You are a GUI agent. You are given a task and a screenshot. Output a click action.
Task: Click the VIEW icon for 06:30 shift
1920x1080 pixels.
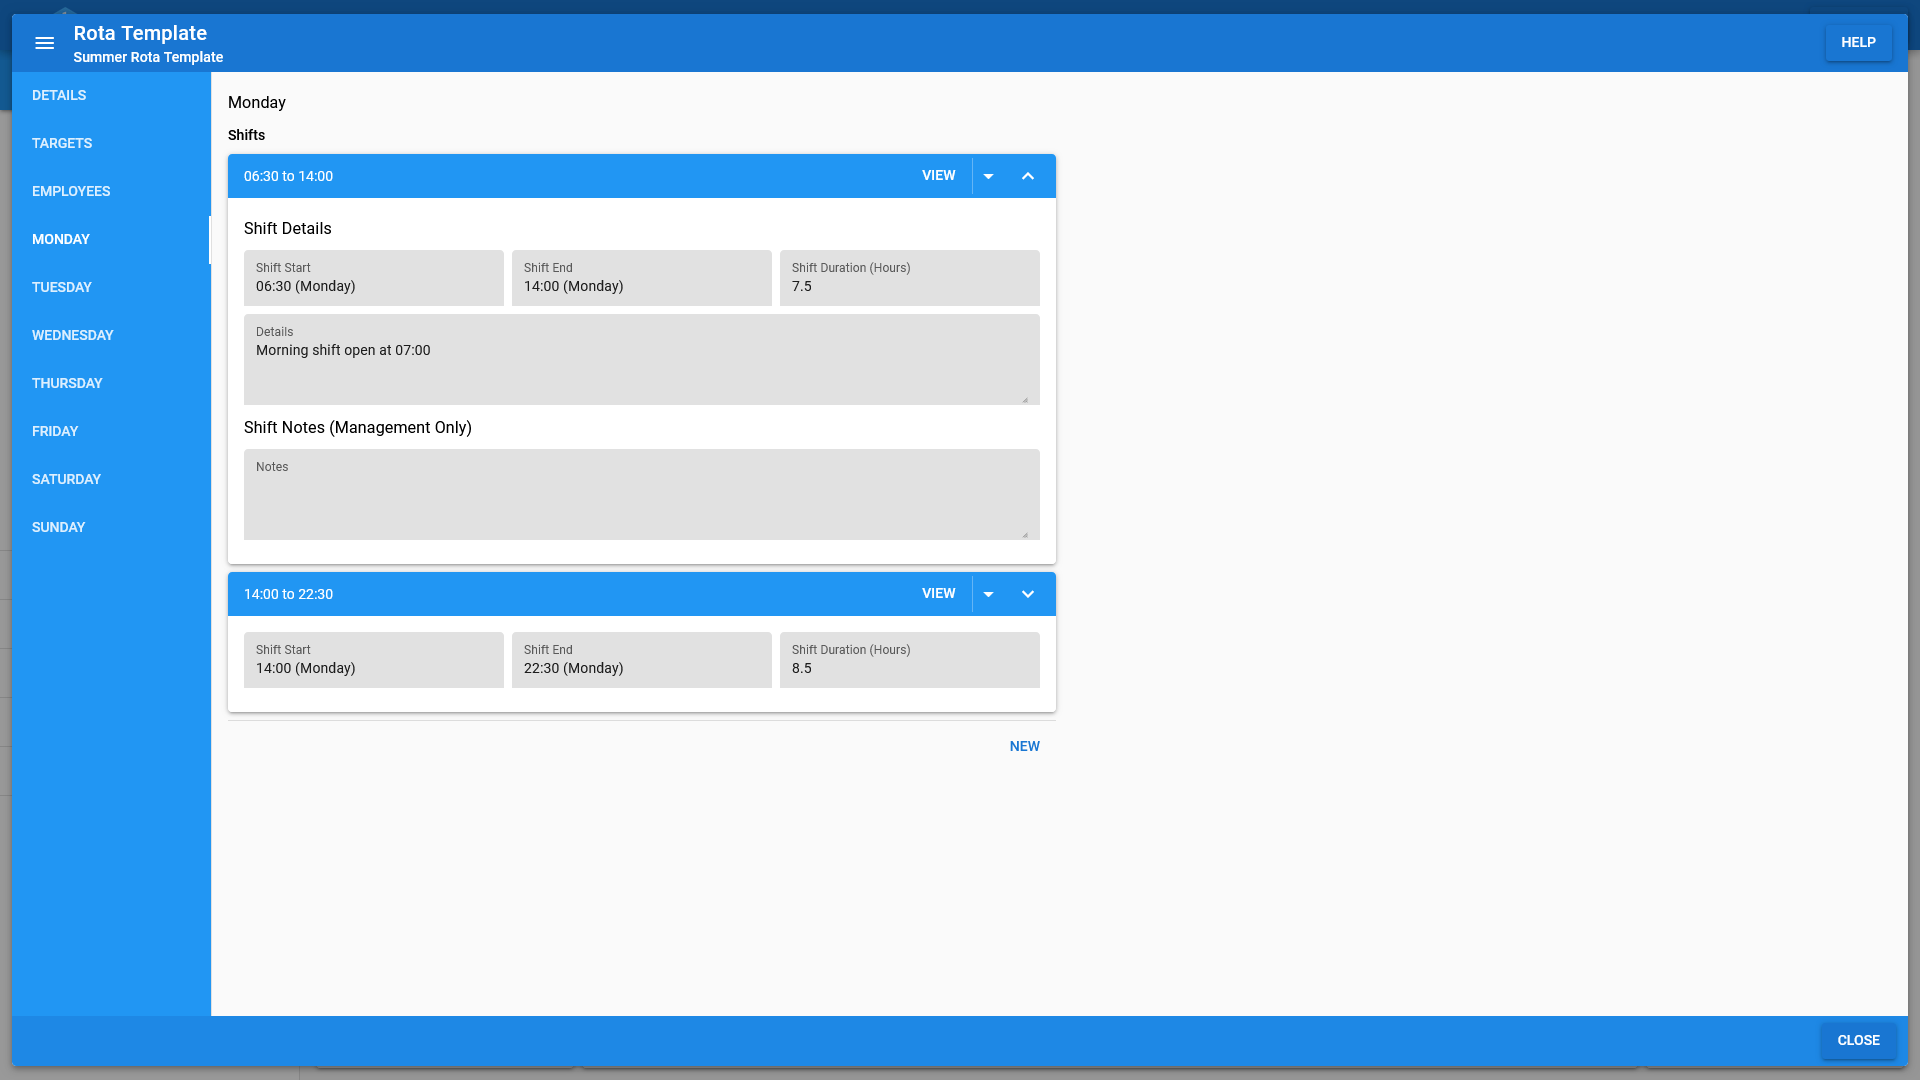tap(938, 175)
